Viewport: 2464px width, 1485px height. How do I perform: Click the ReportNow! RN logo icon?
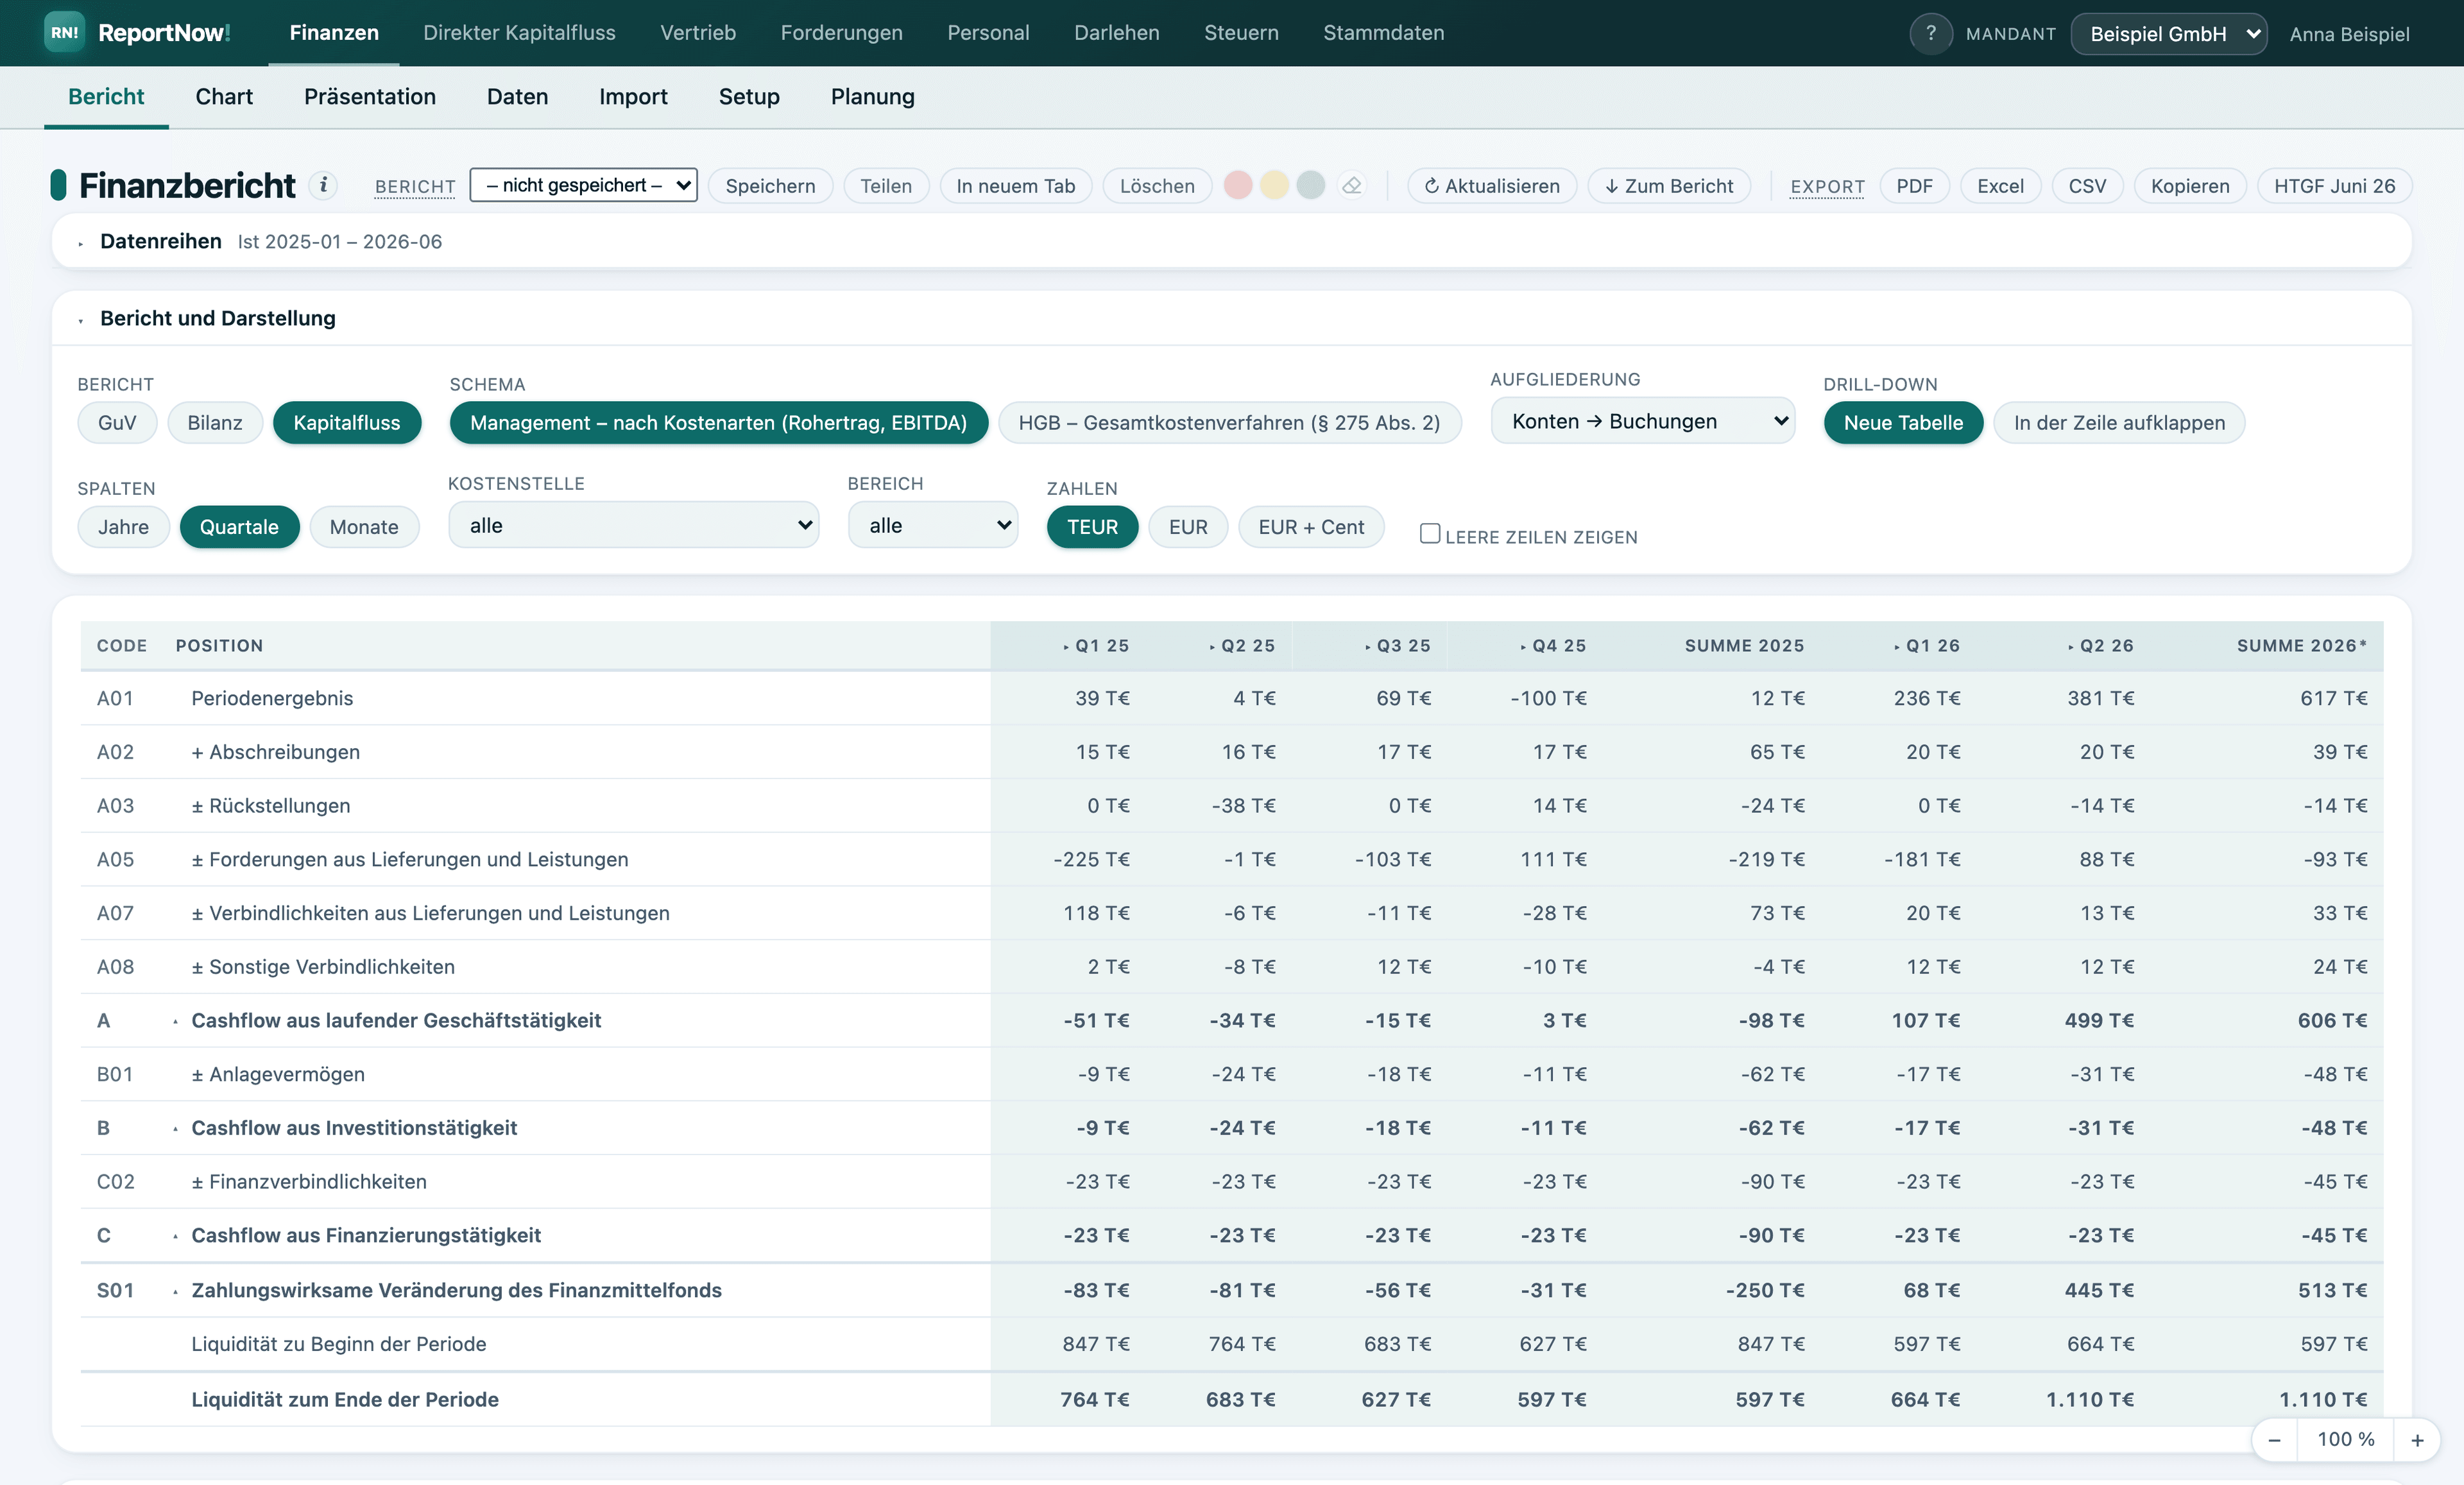pyautogui.click(x=64, y=33)
